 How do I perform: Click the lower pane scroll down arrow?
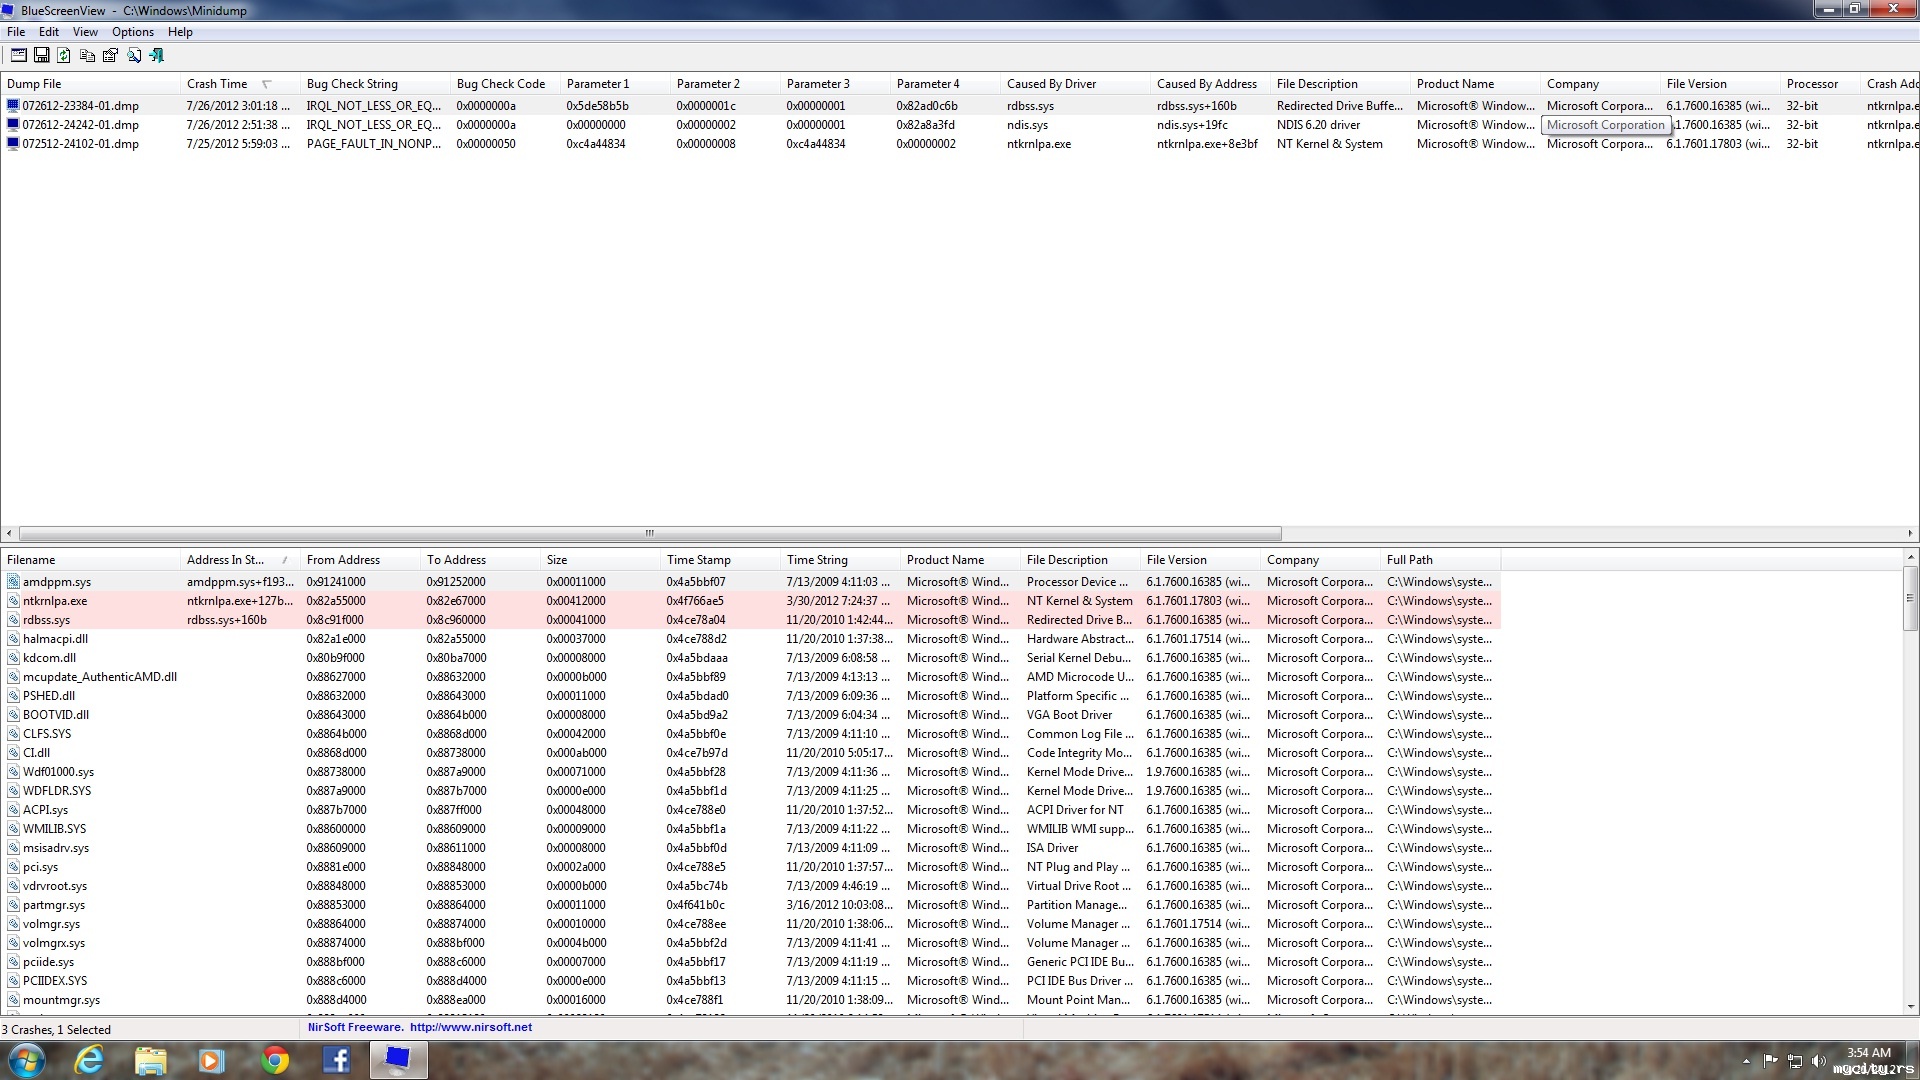click(1910, 1006)
